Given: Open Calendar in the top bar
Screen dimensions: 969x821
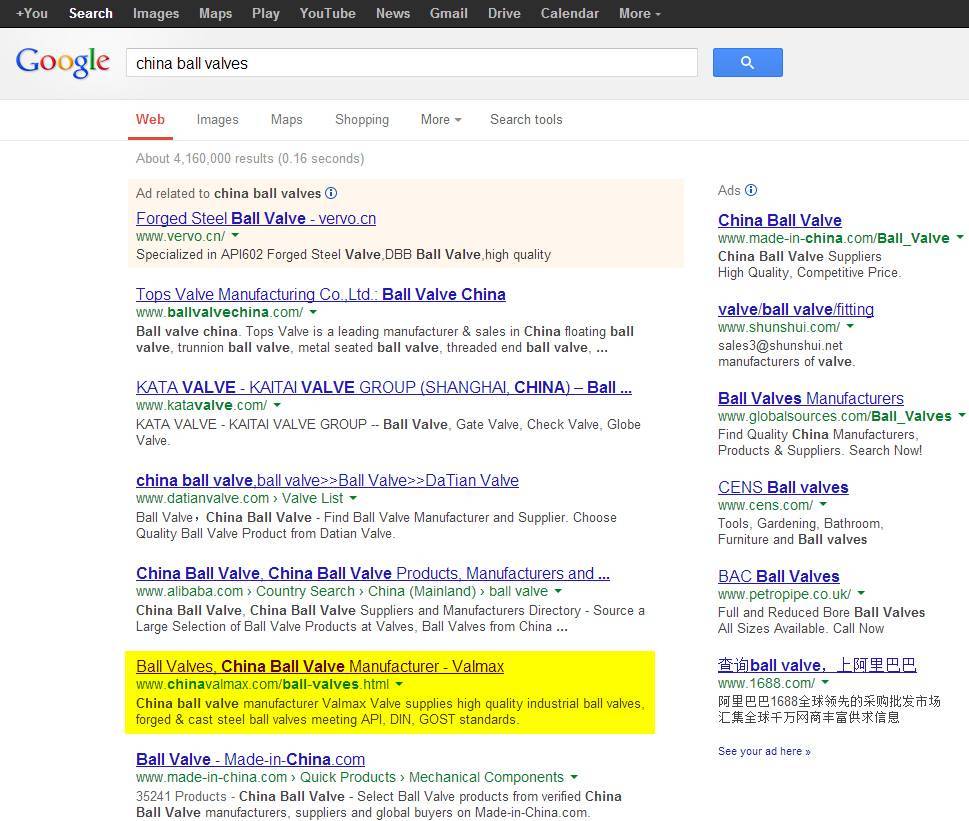Looking at the screenshot, I should pos(570,14).
